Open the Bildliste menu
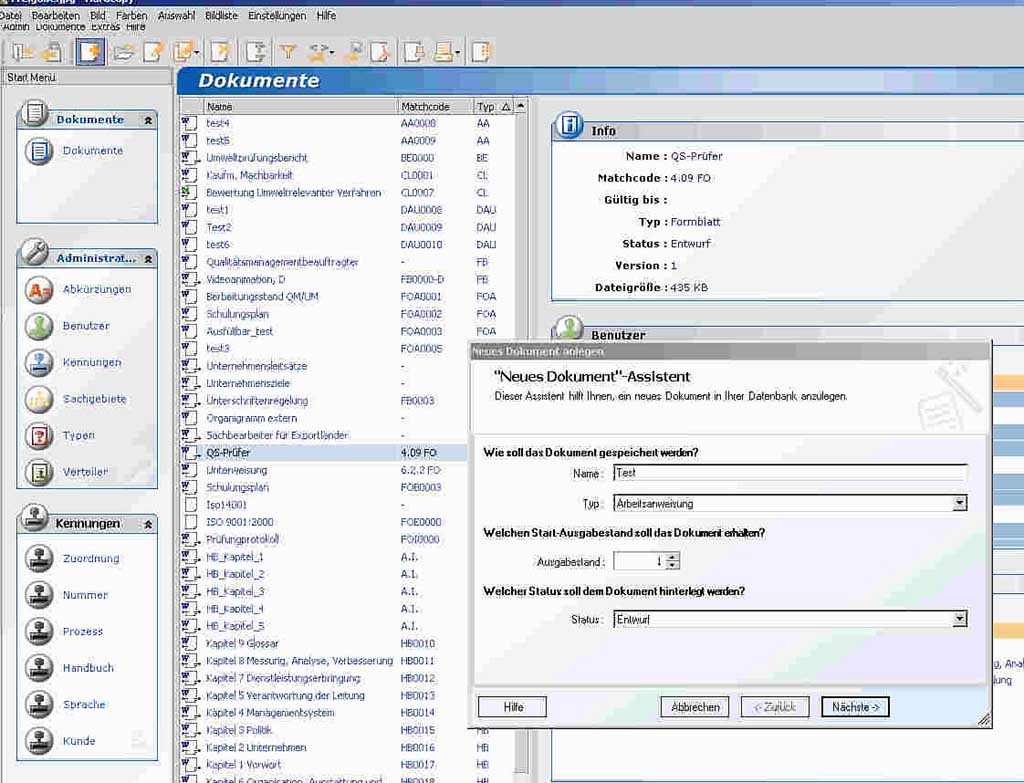 pos(221,15)
